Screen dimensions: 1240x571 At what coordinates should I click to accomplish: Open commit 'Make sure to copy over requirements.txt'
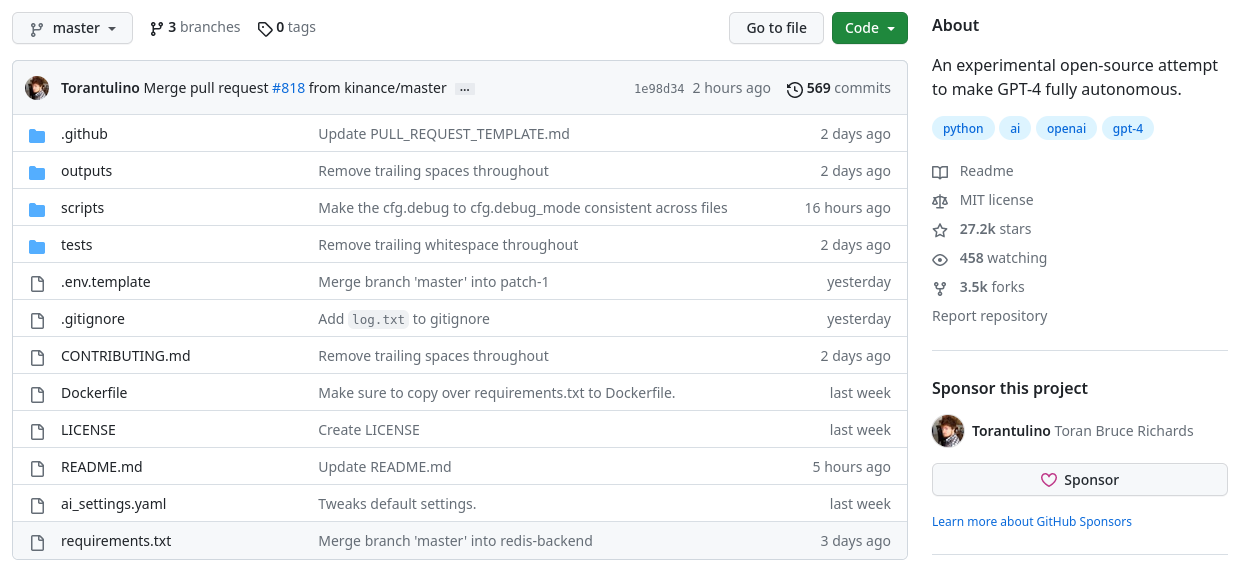(497, 393)
